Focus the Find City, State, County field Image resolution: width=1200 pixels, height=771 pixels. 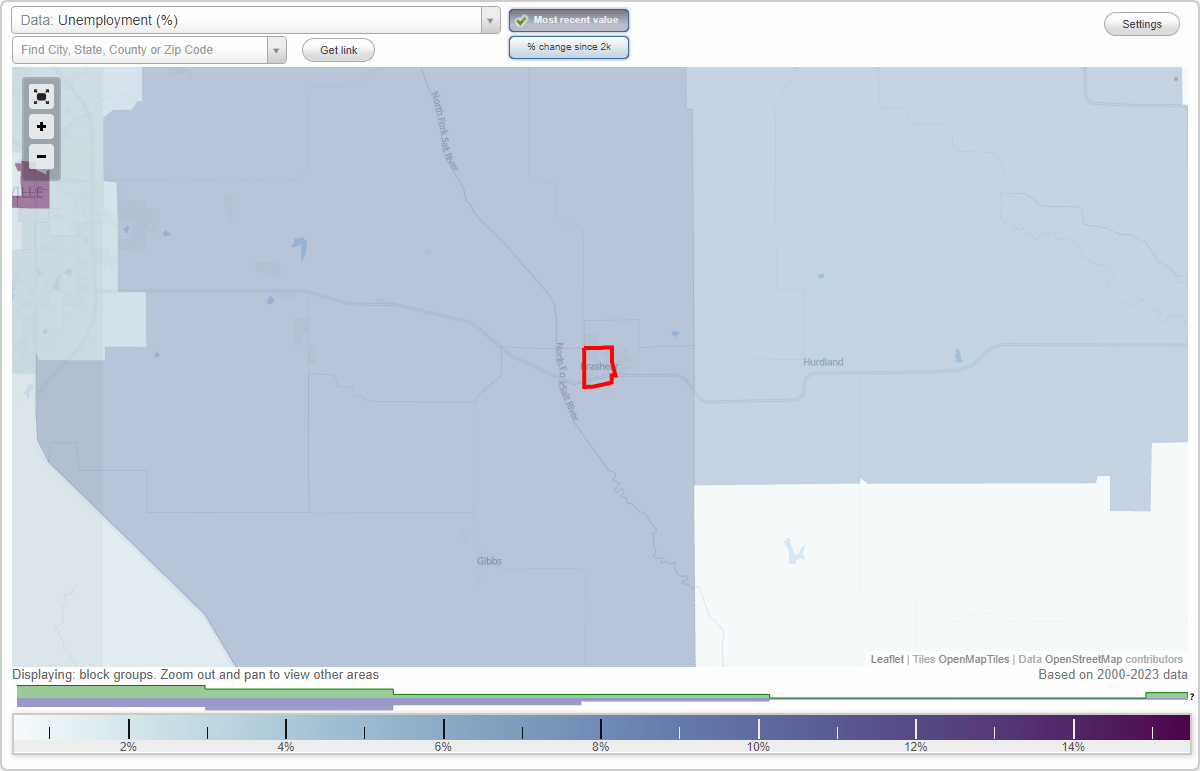pyautogui.click(x=140, y=50)
